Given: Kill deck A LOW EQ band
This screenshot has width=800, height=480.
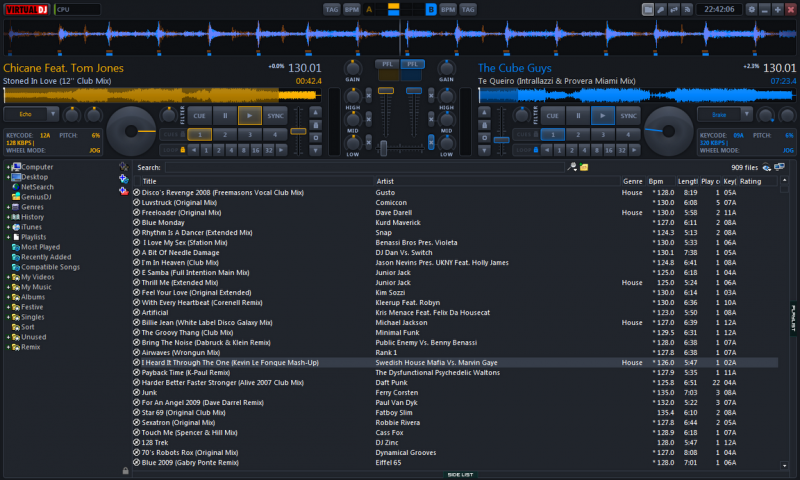Looking at the screenshot, I should click(x=368, y=142).
